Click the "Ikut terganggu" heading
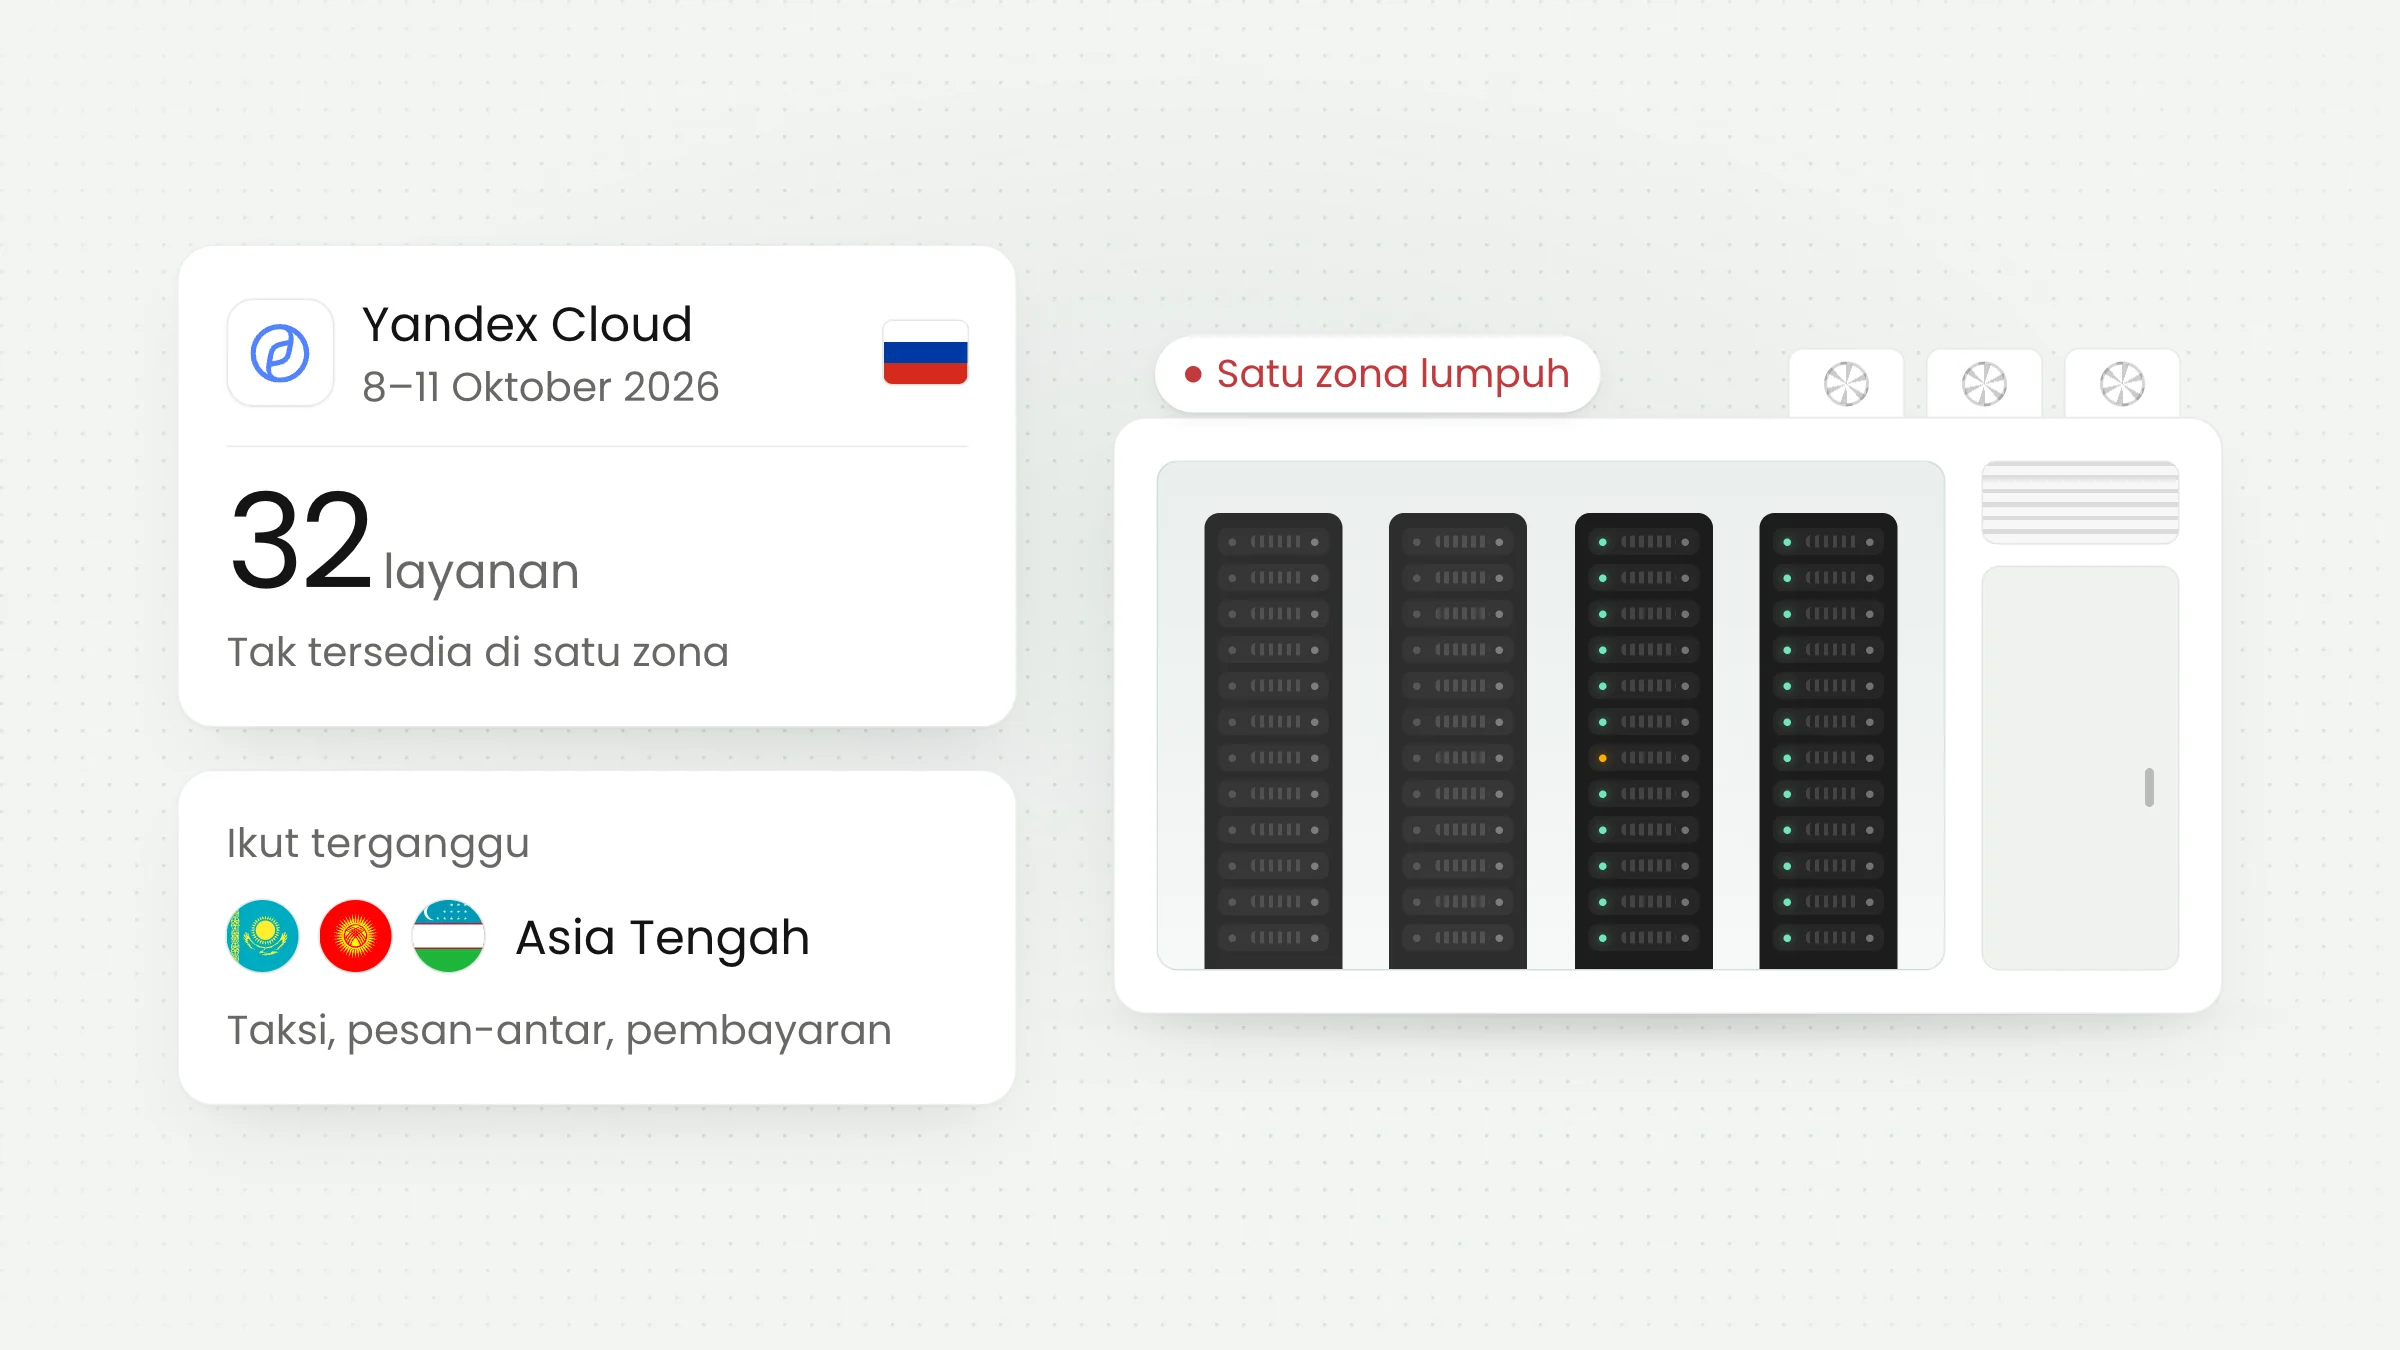Screen dimensions: 2400x1350 click(378, 844)
